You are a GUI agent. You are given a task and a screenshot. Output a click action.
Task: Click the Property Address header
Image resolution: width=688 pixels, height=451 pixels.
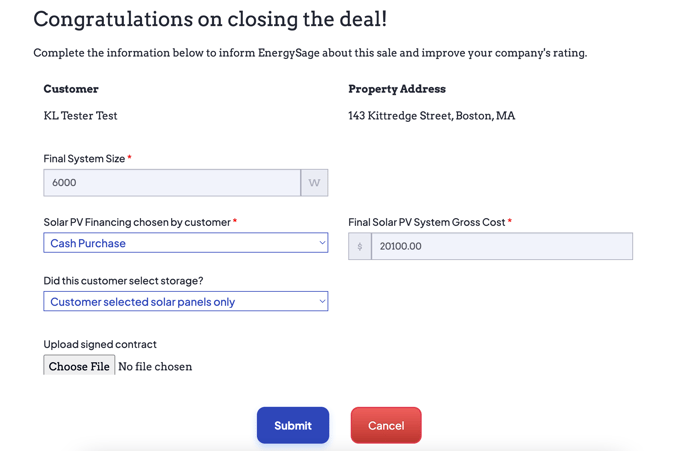point(397,89)
